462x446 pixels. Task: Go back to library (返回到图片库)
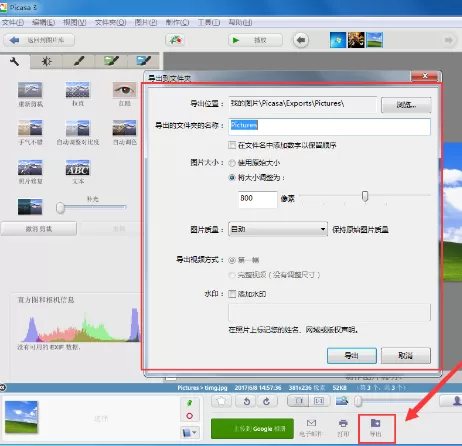[x=39, y=40]
